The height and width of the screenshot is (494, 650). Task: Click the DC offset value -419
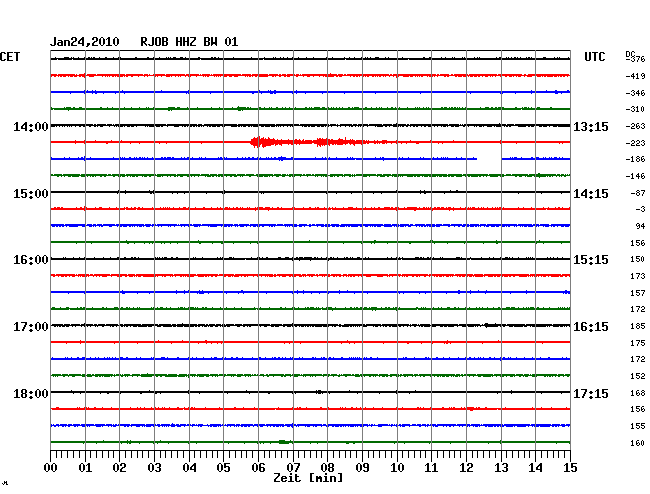click(635, 76)
